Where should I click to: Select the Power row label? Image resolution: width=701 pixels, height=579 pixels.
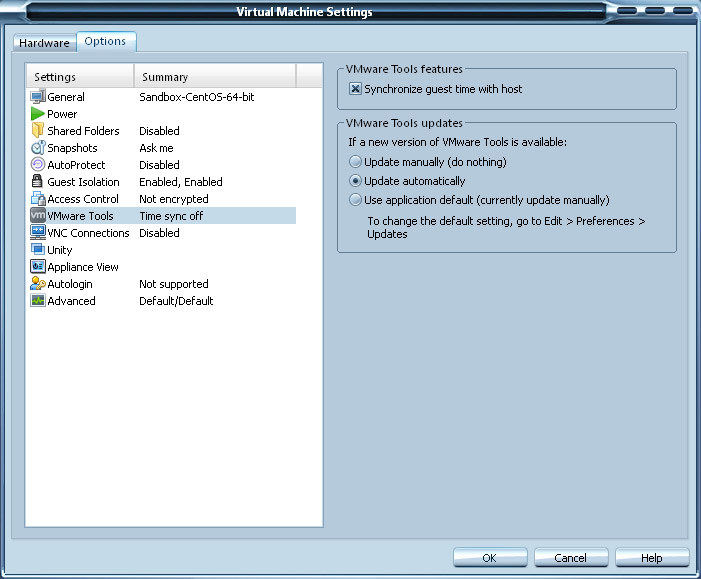tap(62, 114)
